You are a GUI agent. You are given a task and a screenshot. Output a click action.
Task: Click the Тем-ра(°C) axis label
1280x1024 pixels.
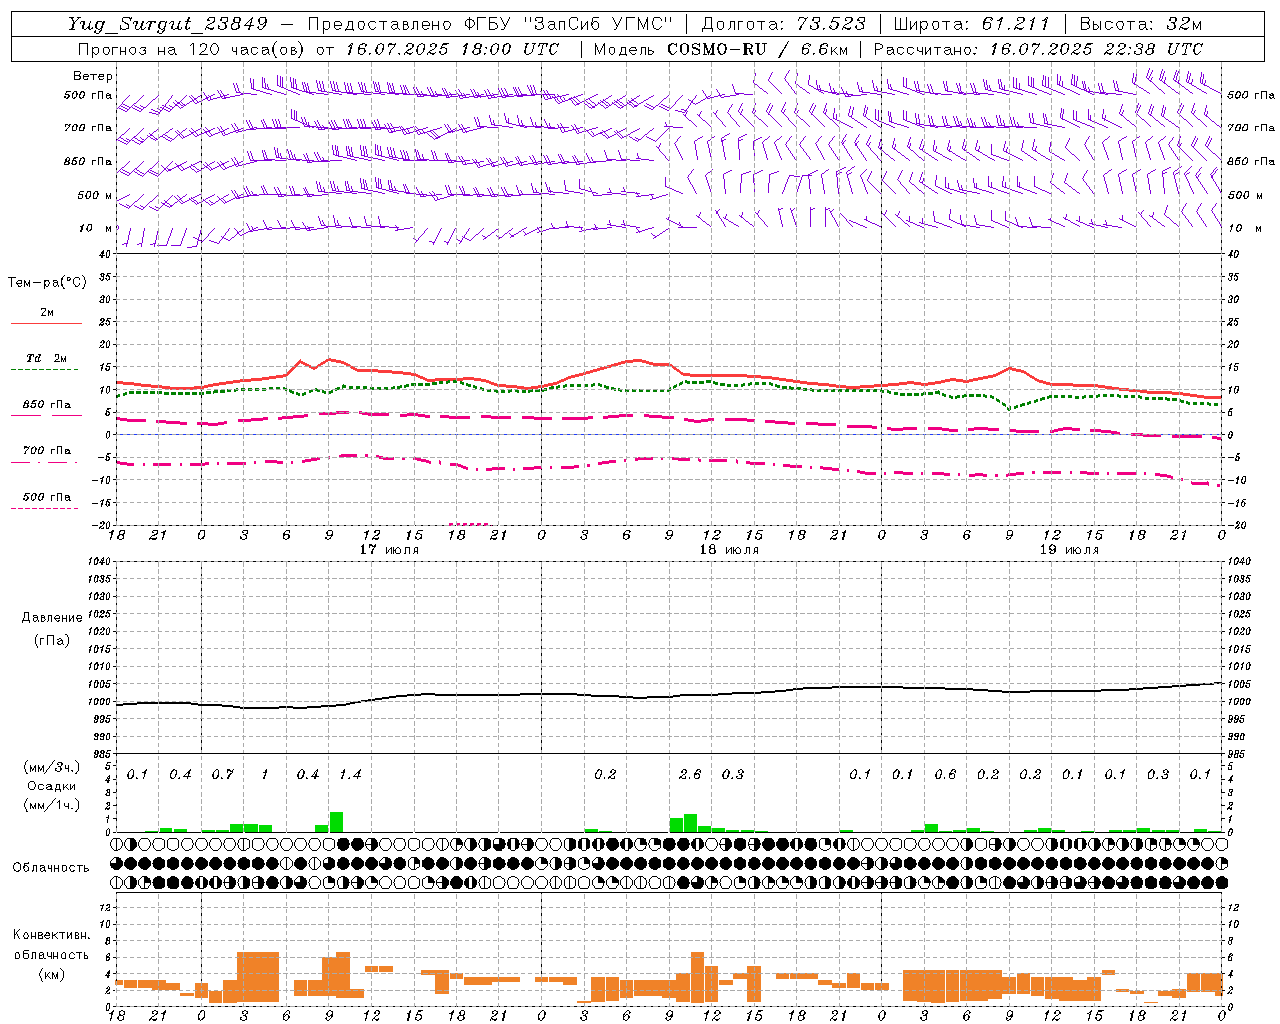tap(47, 283)
